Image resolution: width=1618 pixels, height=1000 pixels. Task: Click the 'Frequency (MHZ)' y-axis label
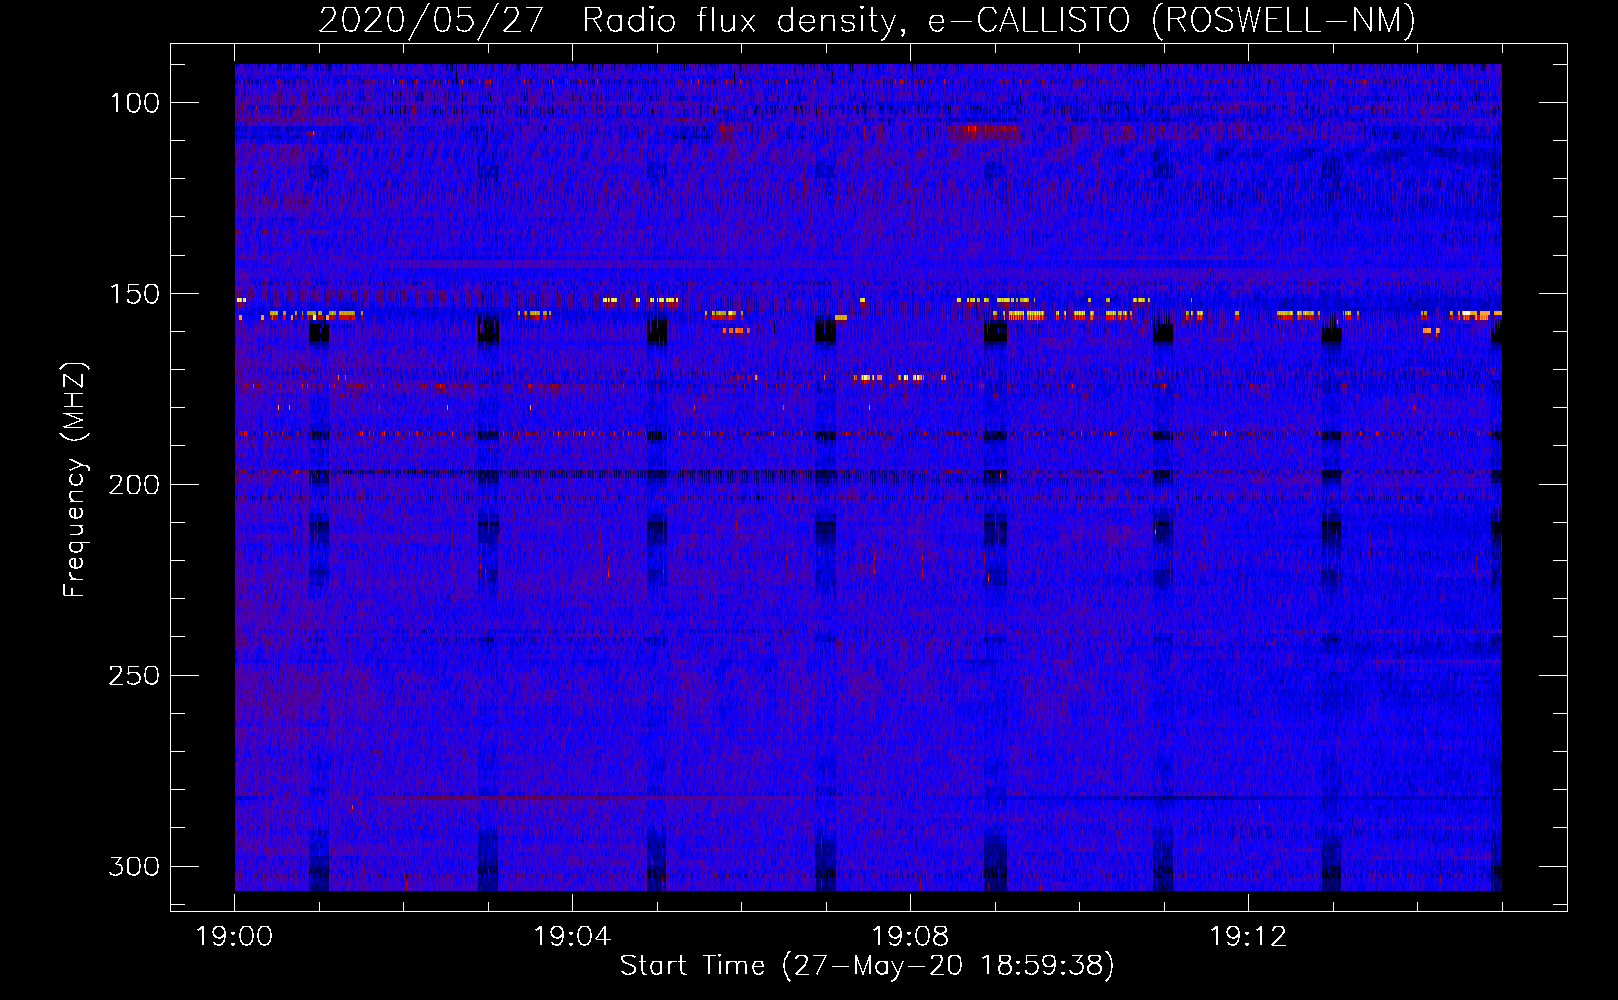[x=75, y=479]
